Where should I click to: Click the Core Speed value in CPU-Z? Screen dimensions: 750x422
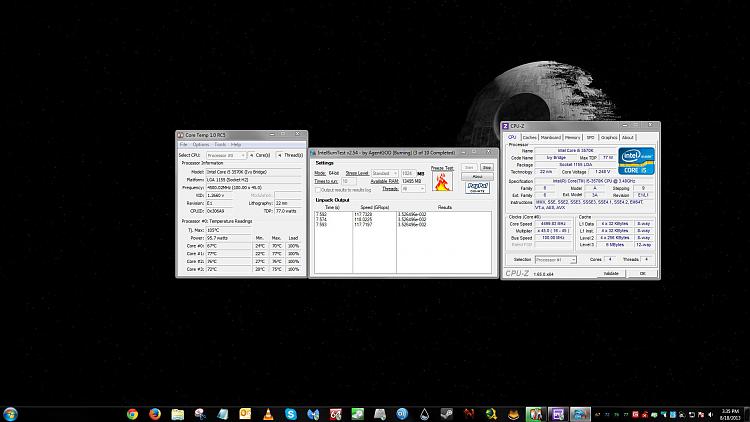click(553, 224)
